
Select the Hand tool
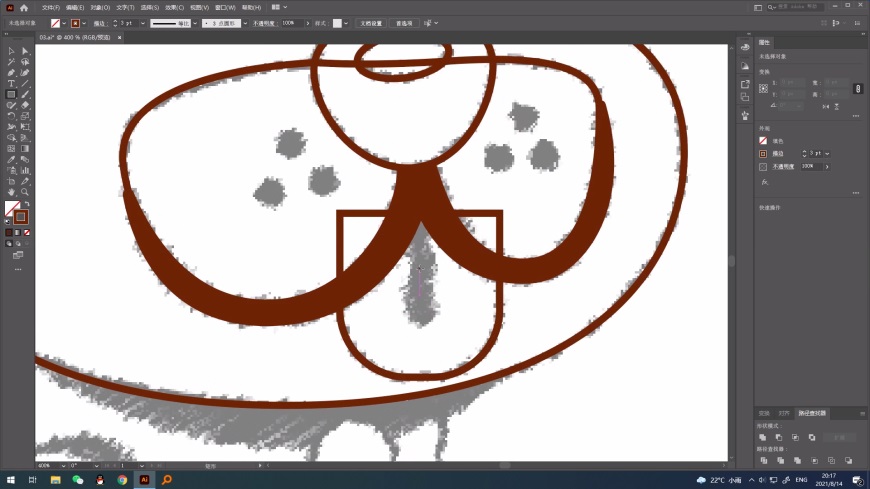pyautogui.click(x=11, y=192)
